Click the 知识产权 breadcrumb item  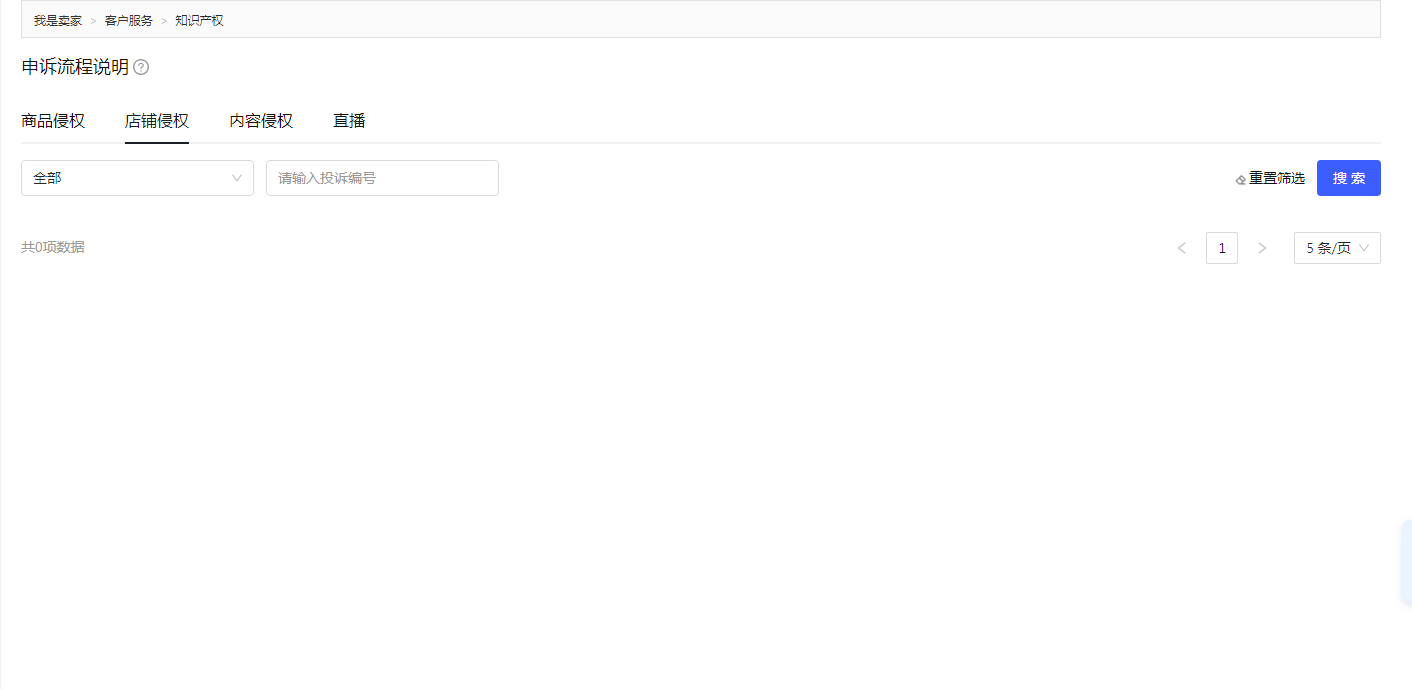[199, 20]
